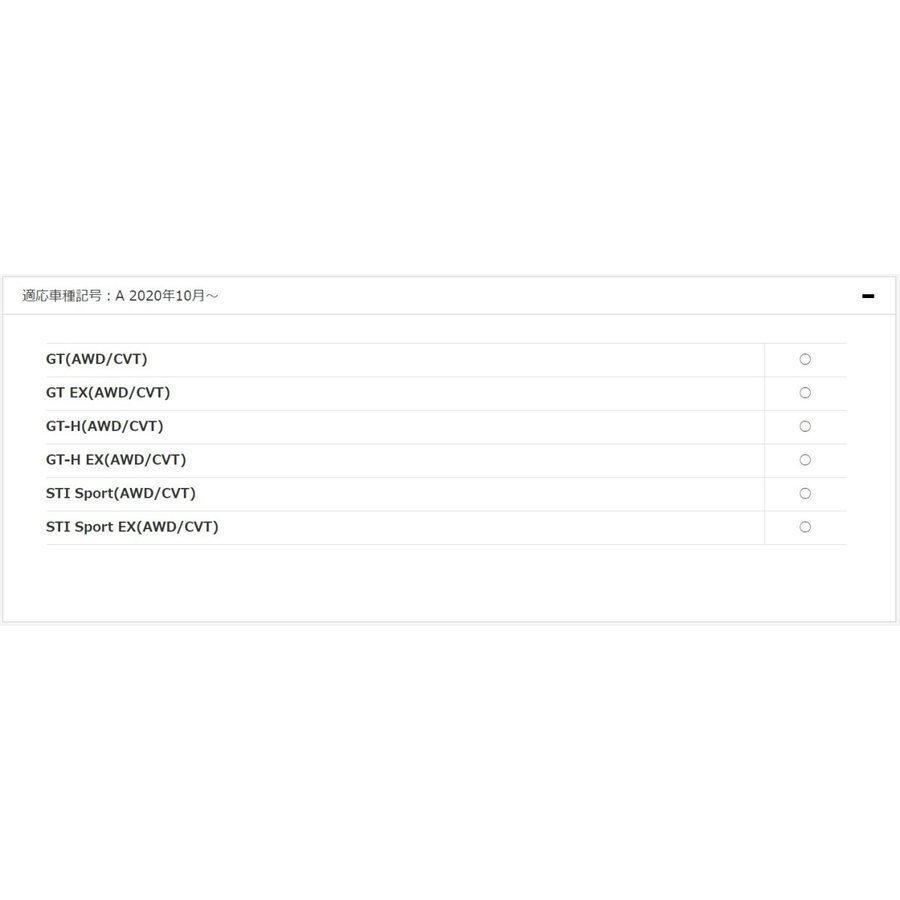This screenshot has height=900, width=900.
Task: Click the letter A in the panel header
Action: (120, 296)
